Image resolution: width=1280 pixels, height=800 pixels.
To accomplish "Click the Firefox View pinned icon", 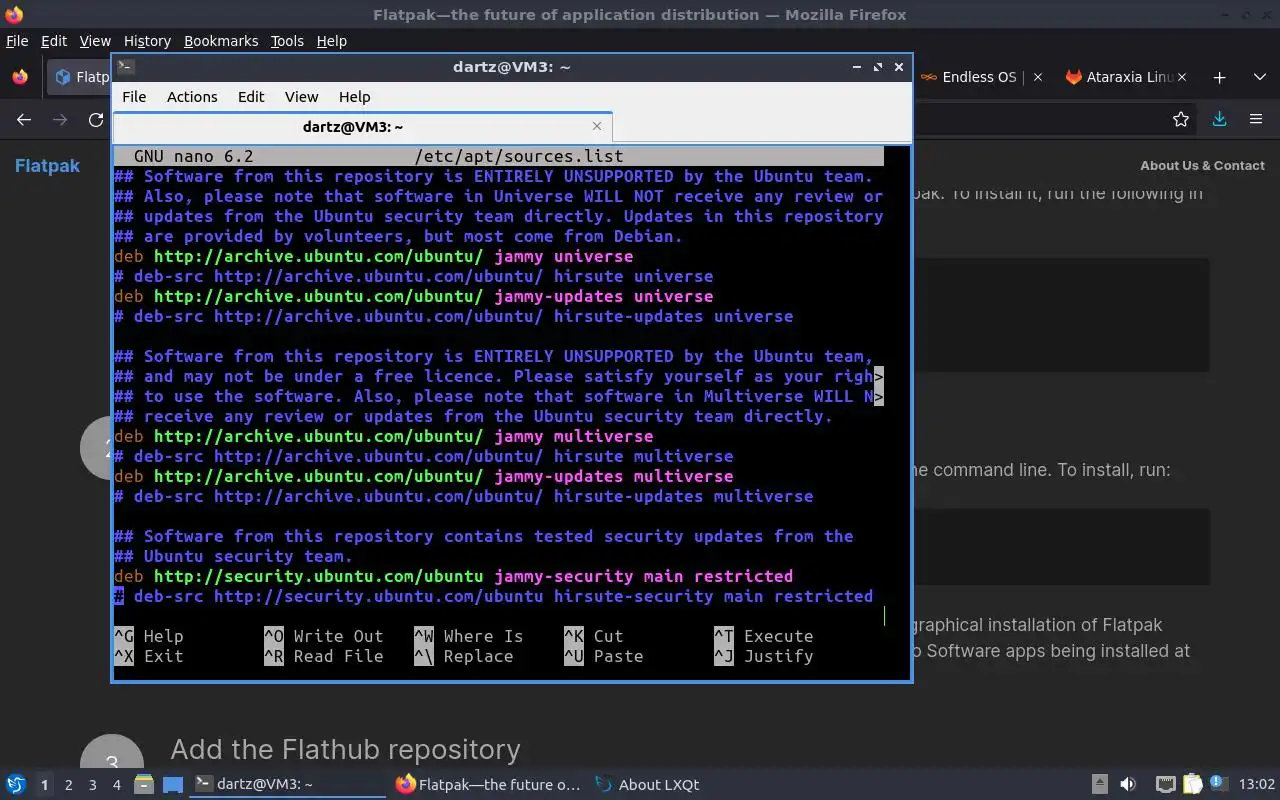I will [x=20, y=77].
